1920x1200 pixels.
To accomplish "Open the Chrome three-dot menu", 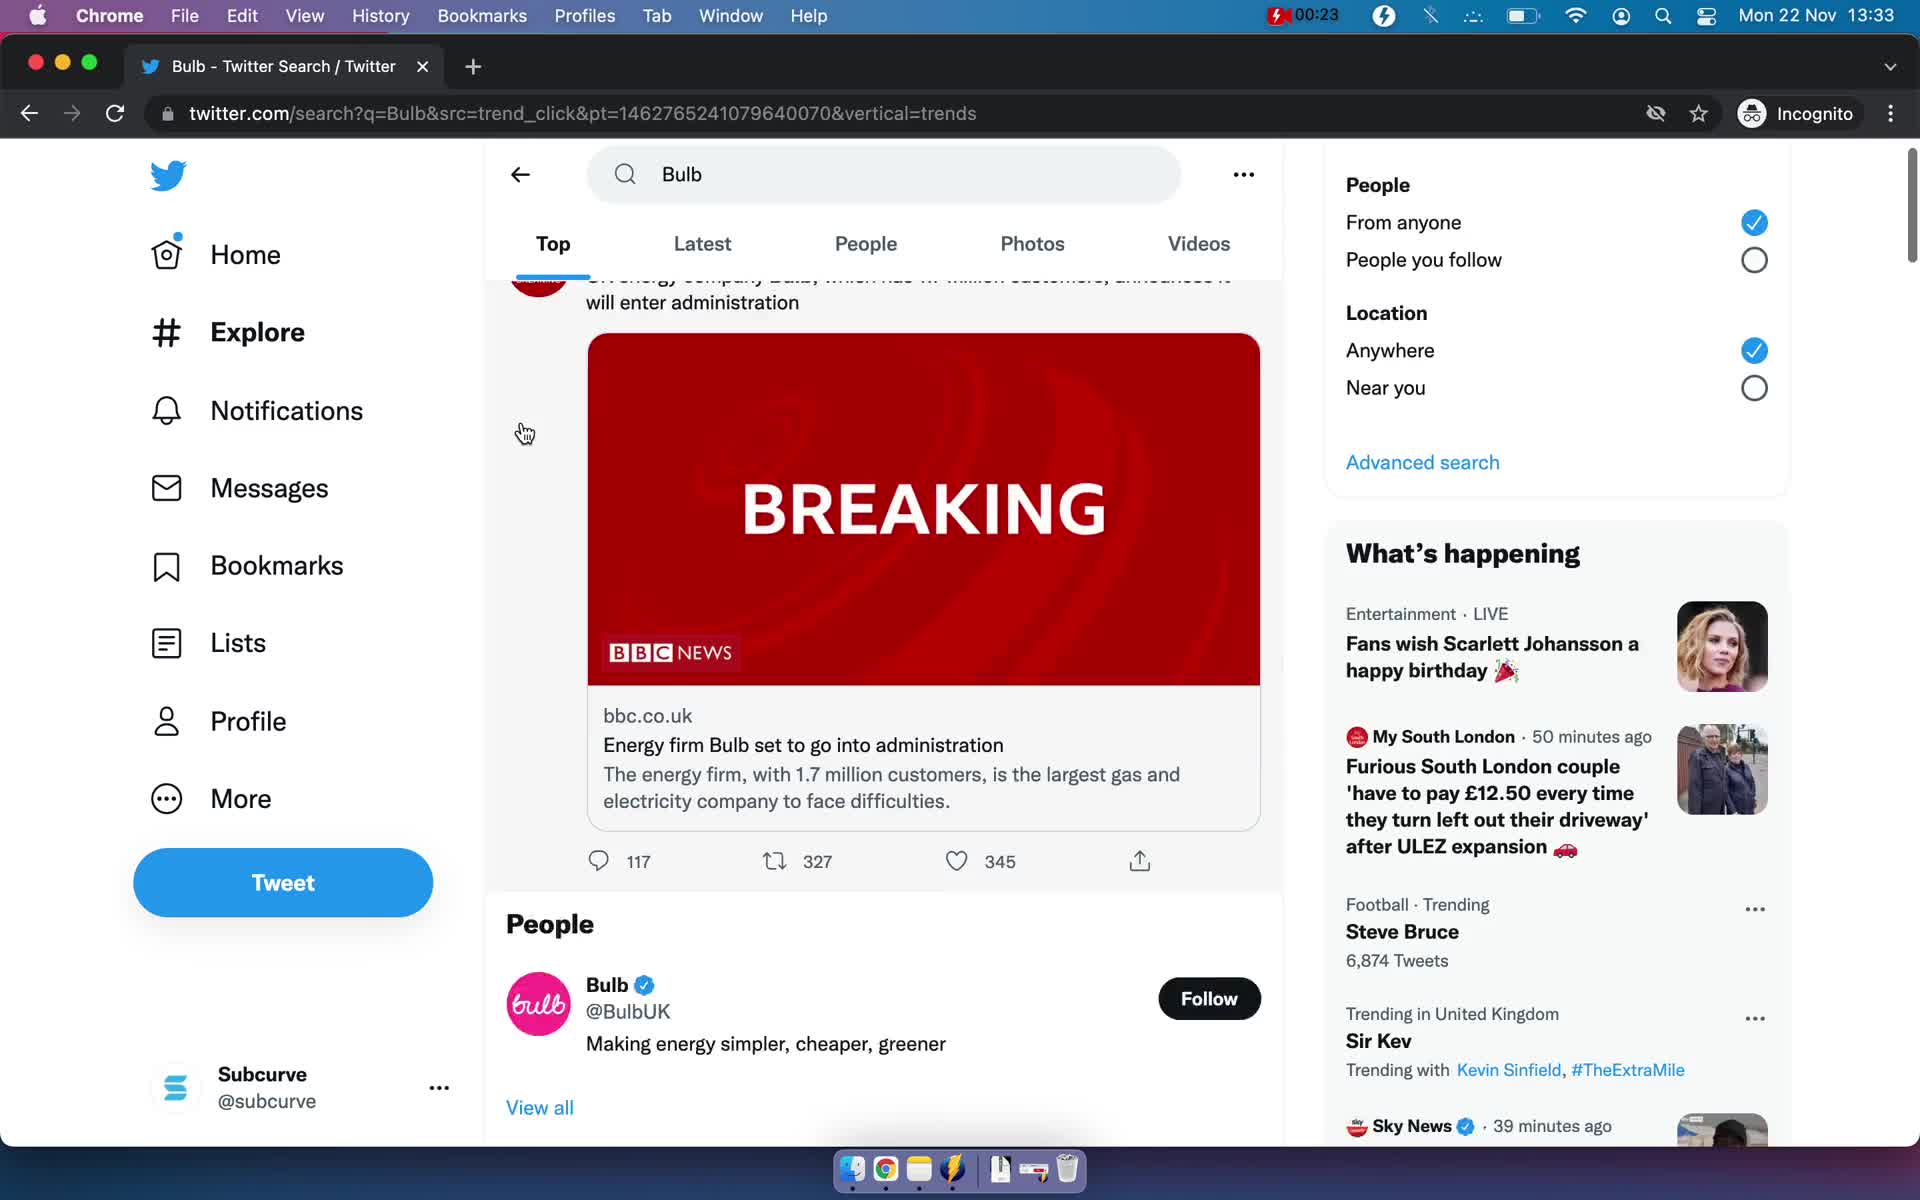I will [x=1890, y=114].
